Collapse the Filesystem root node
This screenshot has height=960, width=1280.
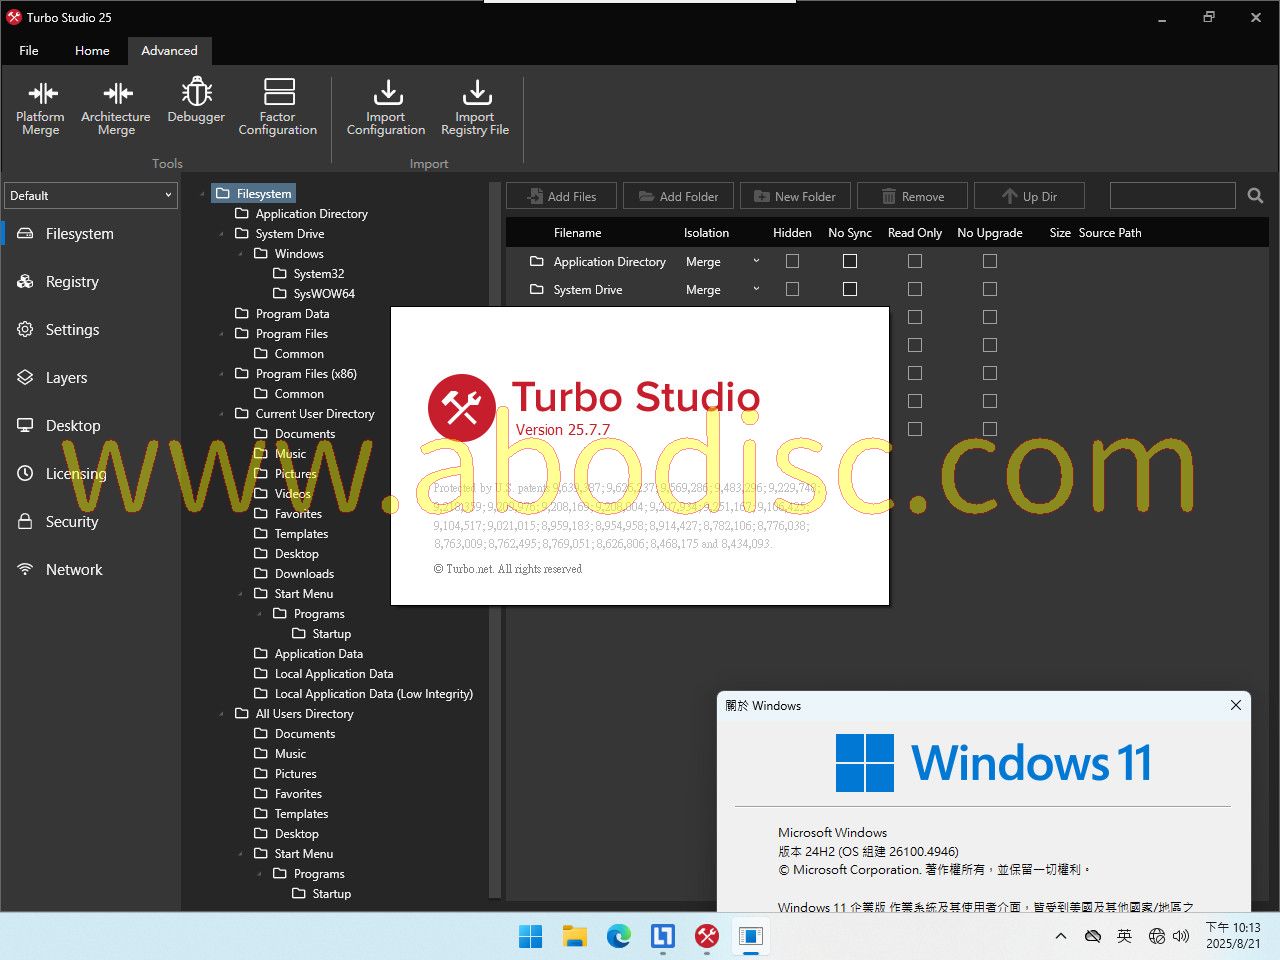pos(203,194)
